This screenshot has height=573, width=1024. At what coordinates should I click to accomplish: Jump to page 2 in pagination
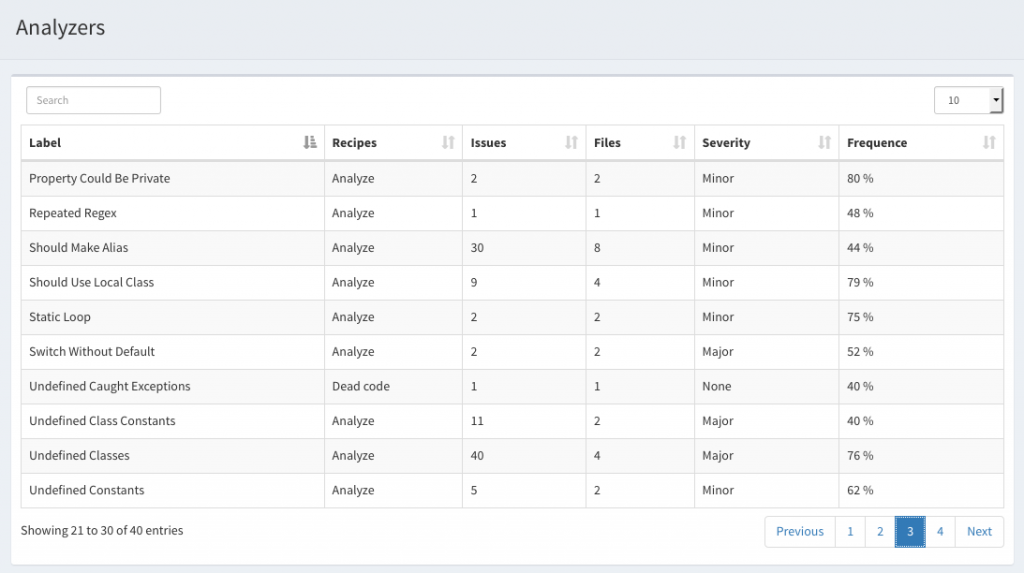coord(880,531)
